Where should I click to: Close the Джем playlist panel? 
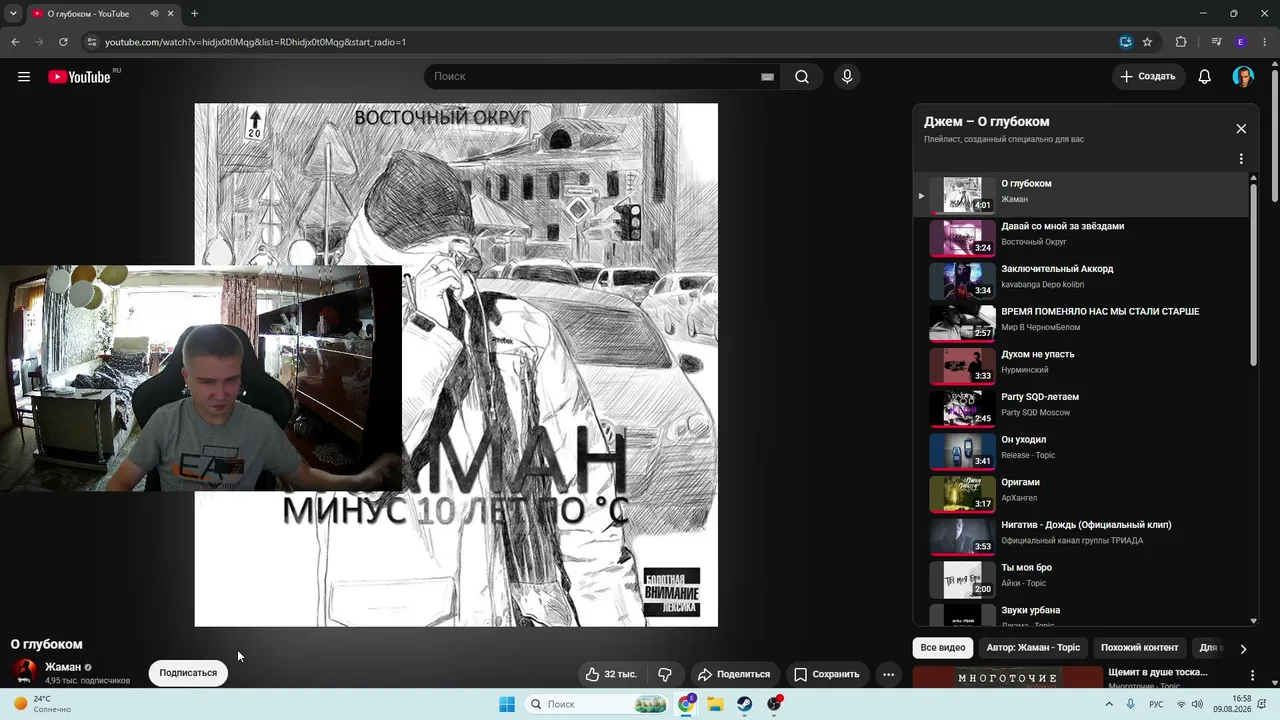(1241, 128)
